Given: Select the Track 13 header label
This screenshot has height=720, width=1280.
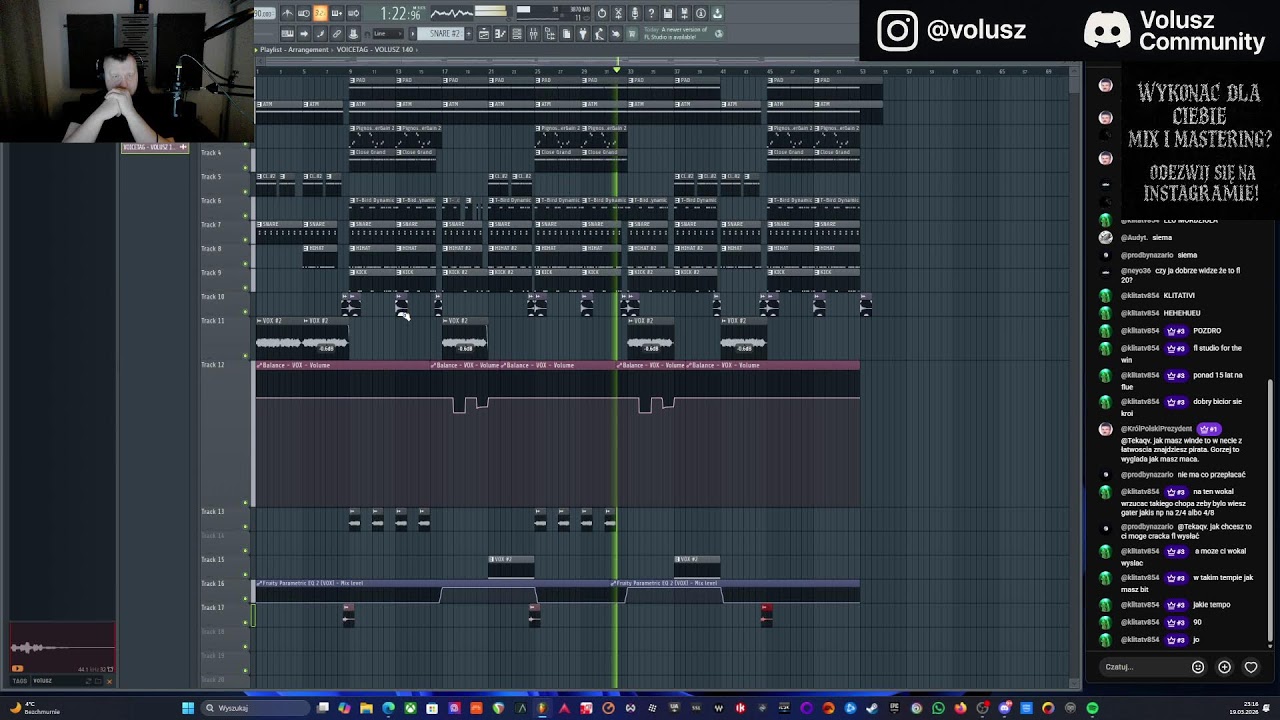Looking at the screenshot, I should [212, 512].
